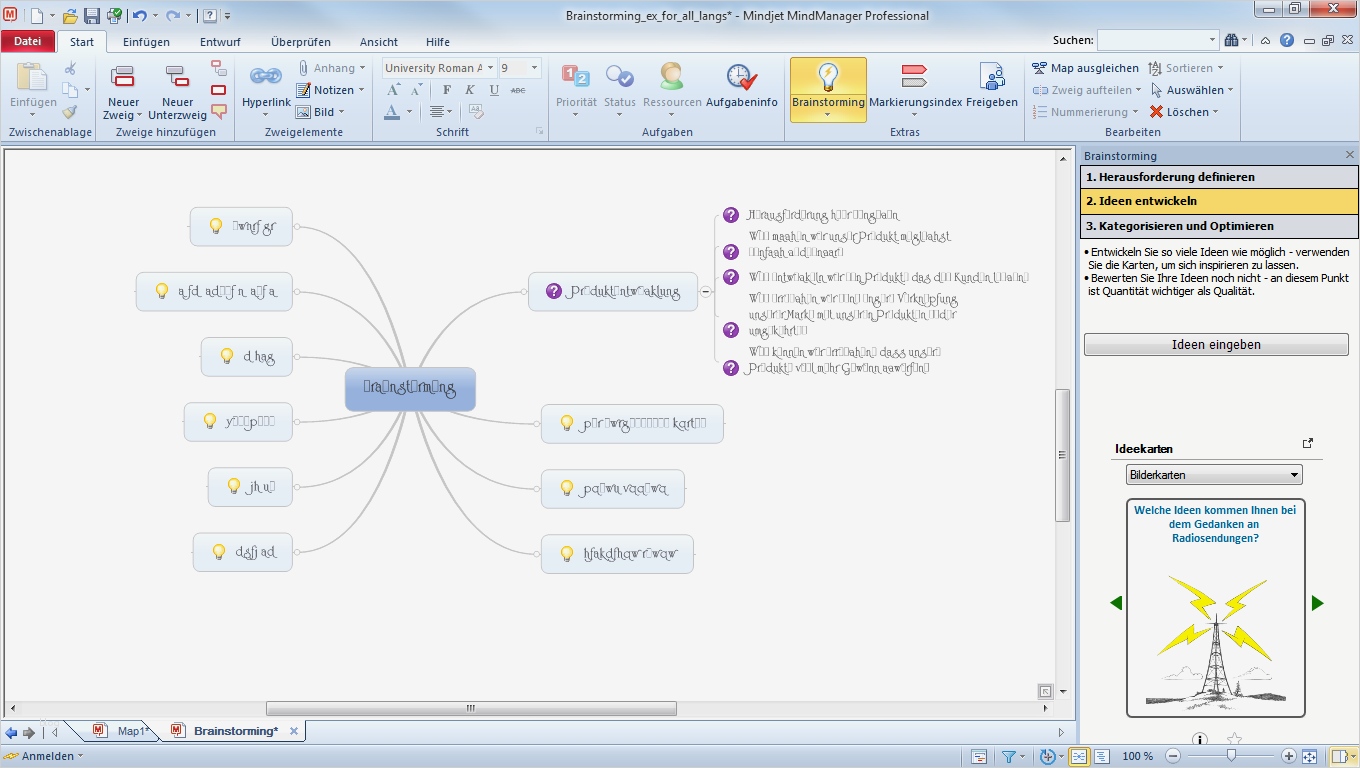Viewport: 1360px width, 768px height.
Task: Click the Neuer Zweig icon
Action: click(x=123, y=78)
